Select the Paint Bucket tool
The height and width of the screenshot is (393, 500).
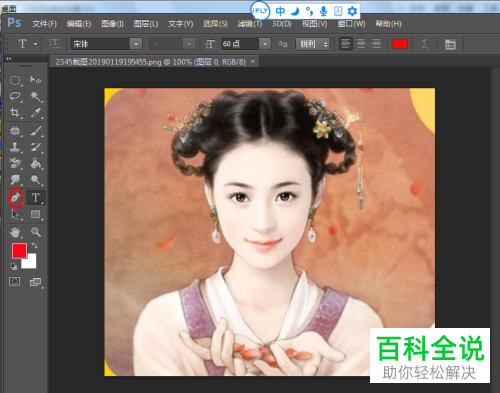pos(36,163)
